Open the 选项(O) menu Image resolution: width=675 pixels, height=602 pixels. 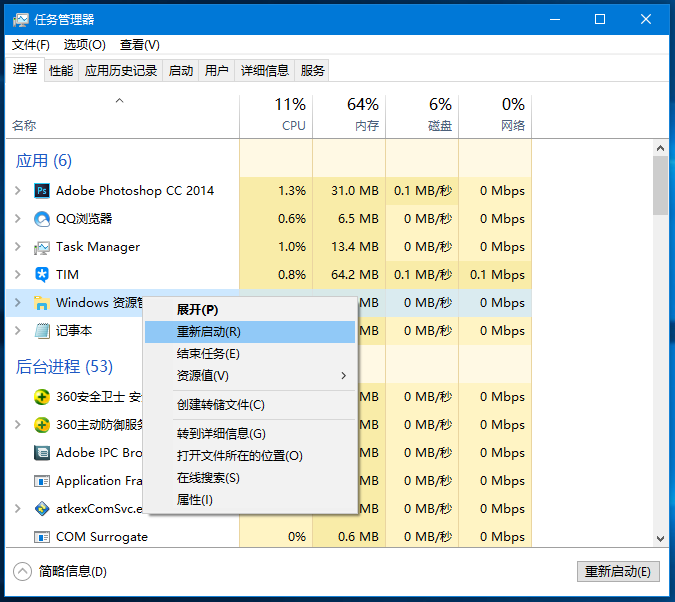pyautogui.click(x=84, y=45)
